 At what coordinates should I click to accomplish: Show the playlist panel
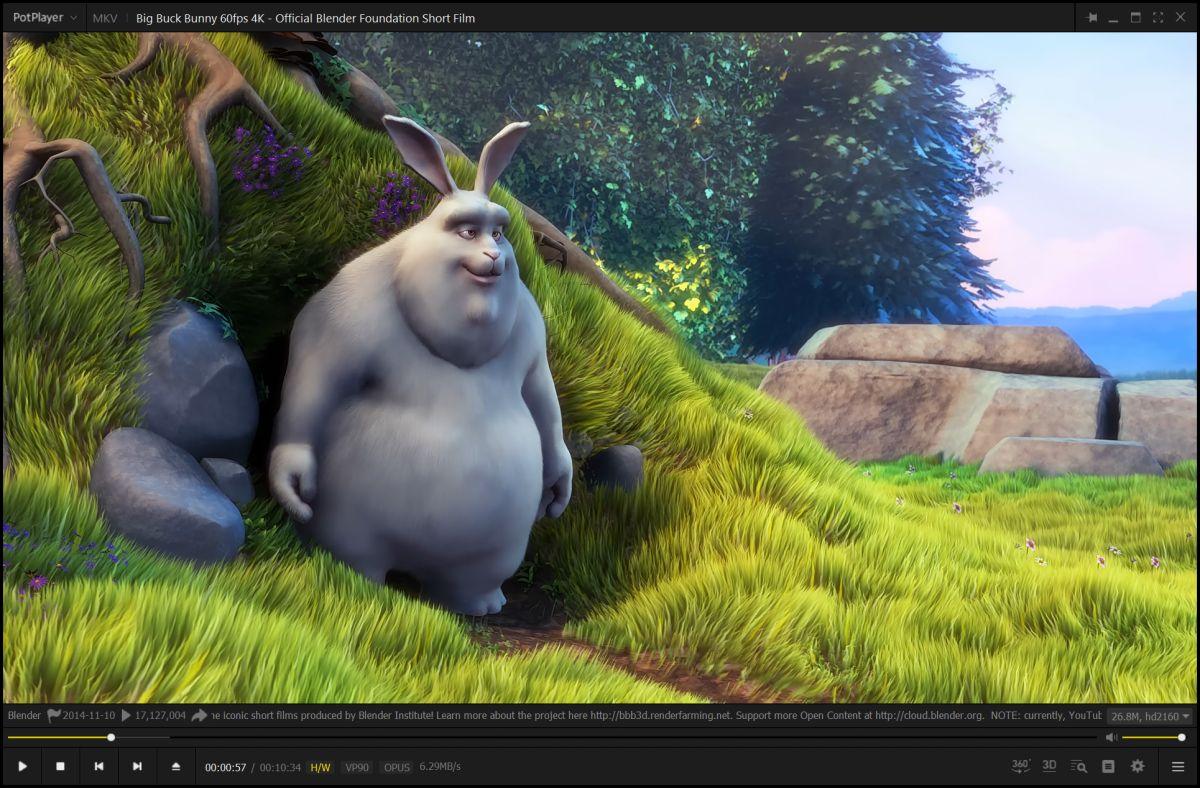[1108, 767]
